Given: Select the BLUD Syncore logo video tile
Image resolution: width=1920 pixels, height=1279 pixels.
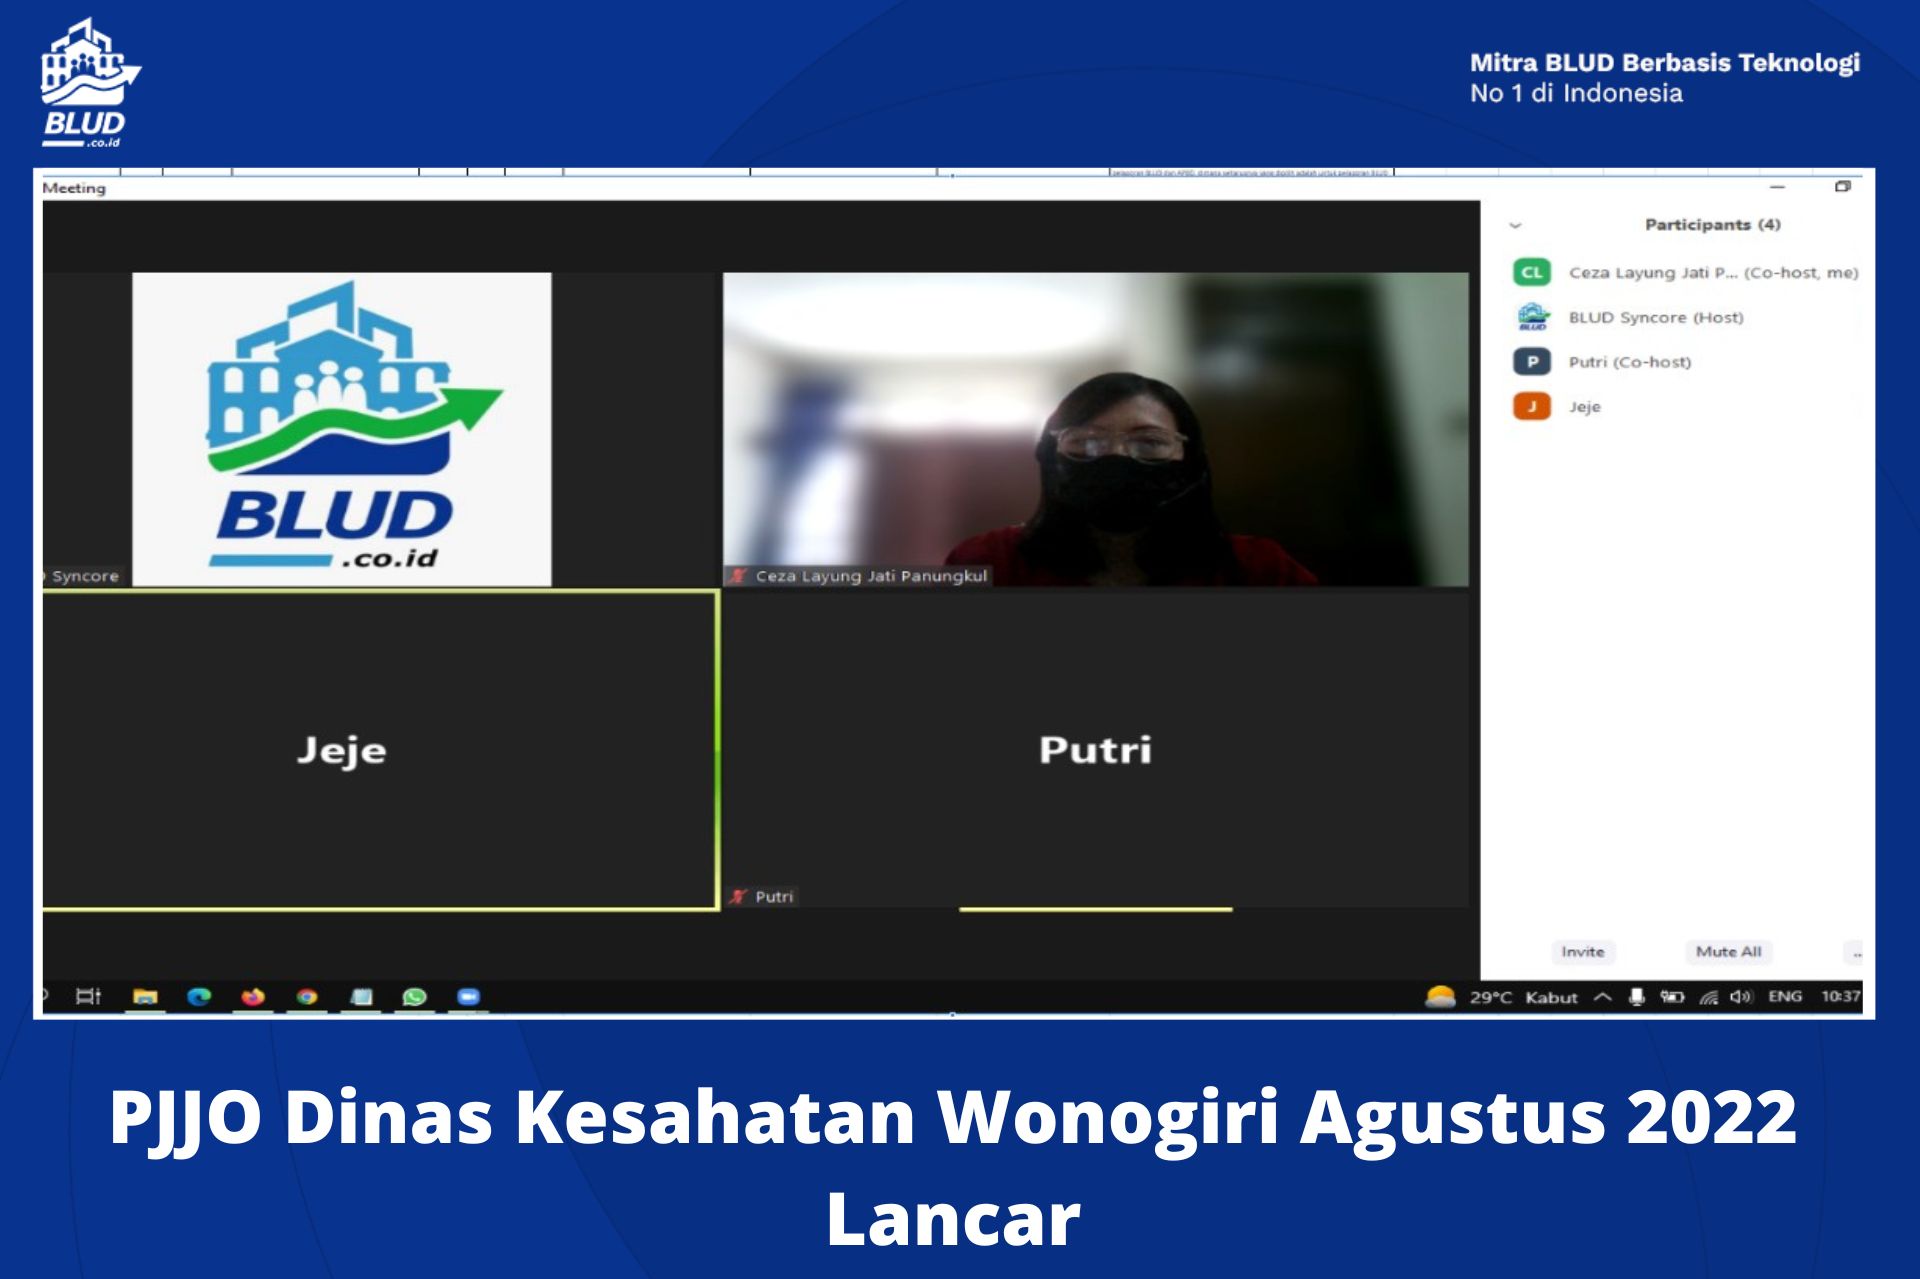Looking at the screenshot, I should (x=341, y=429).
